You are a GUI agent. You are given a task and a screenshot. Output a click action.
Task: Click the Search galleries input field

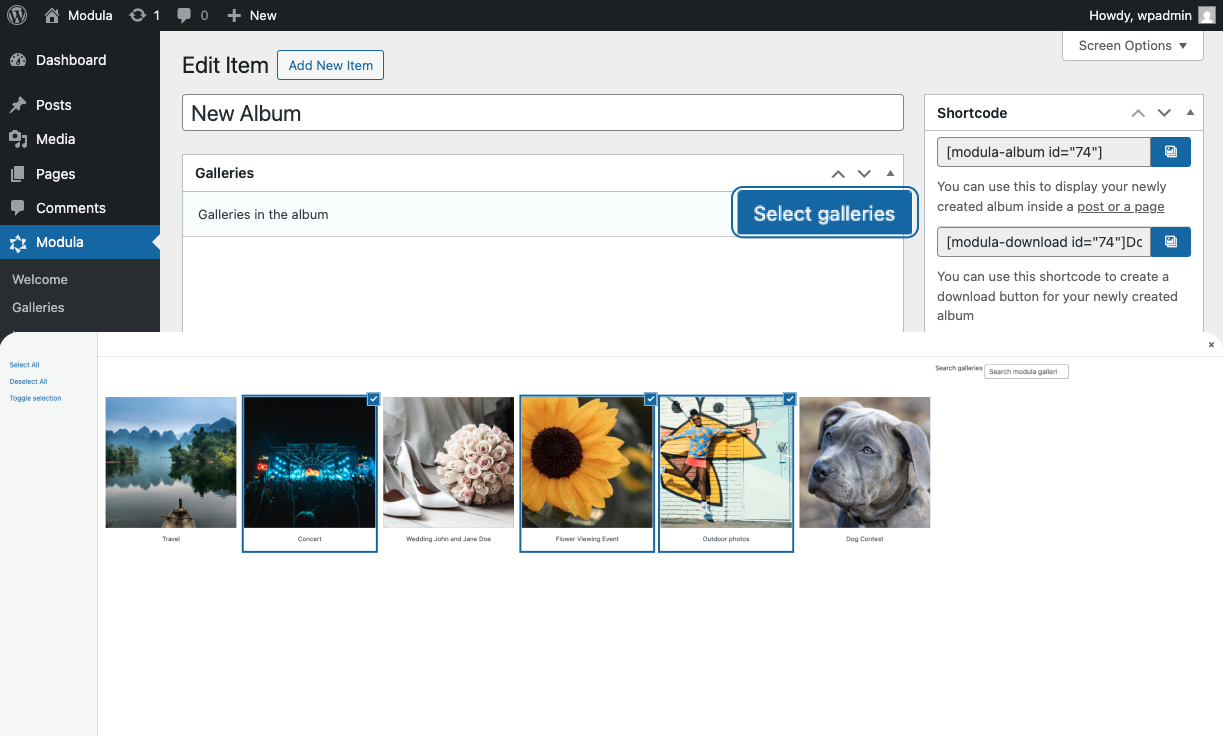[1026, 372]
